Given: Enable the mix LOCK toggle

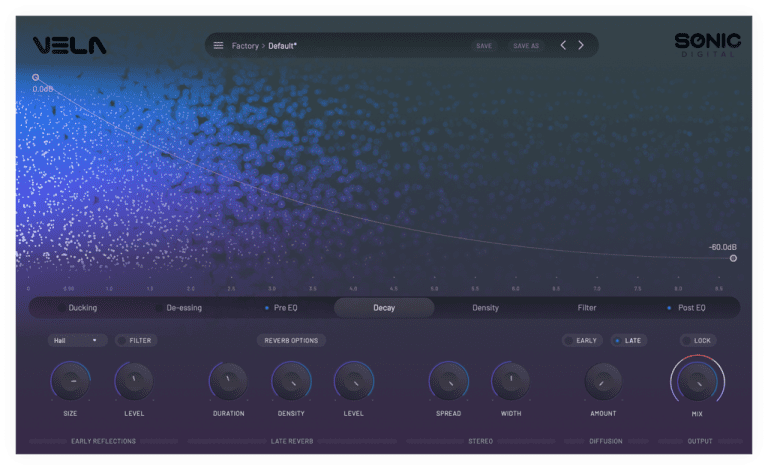Looking at the screenshot, I should point(698,340).
